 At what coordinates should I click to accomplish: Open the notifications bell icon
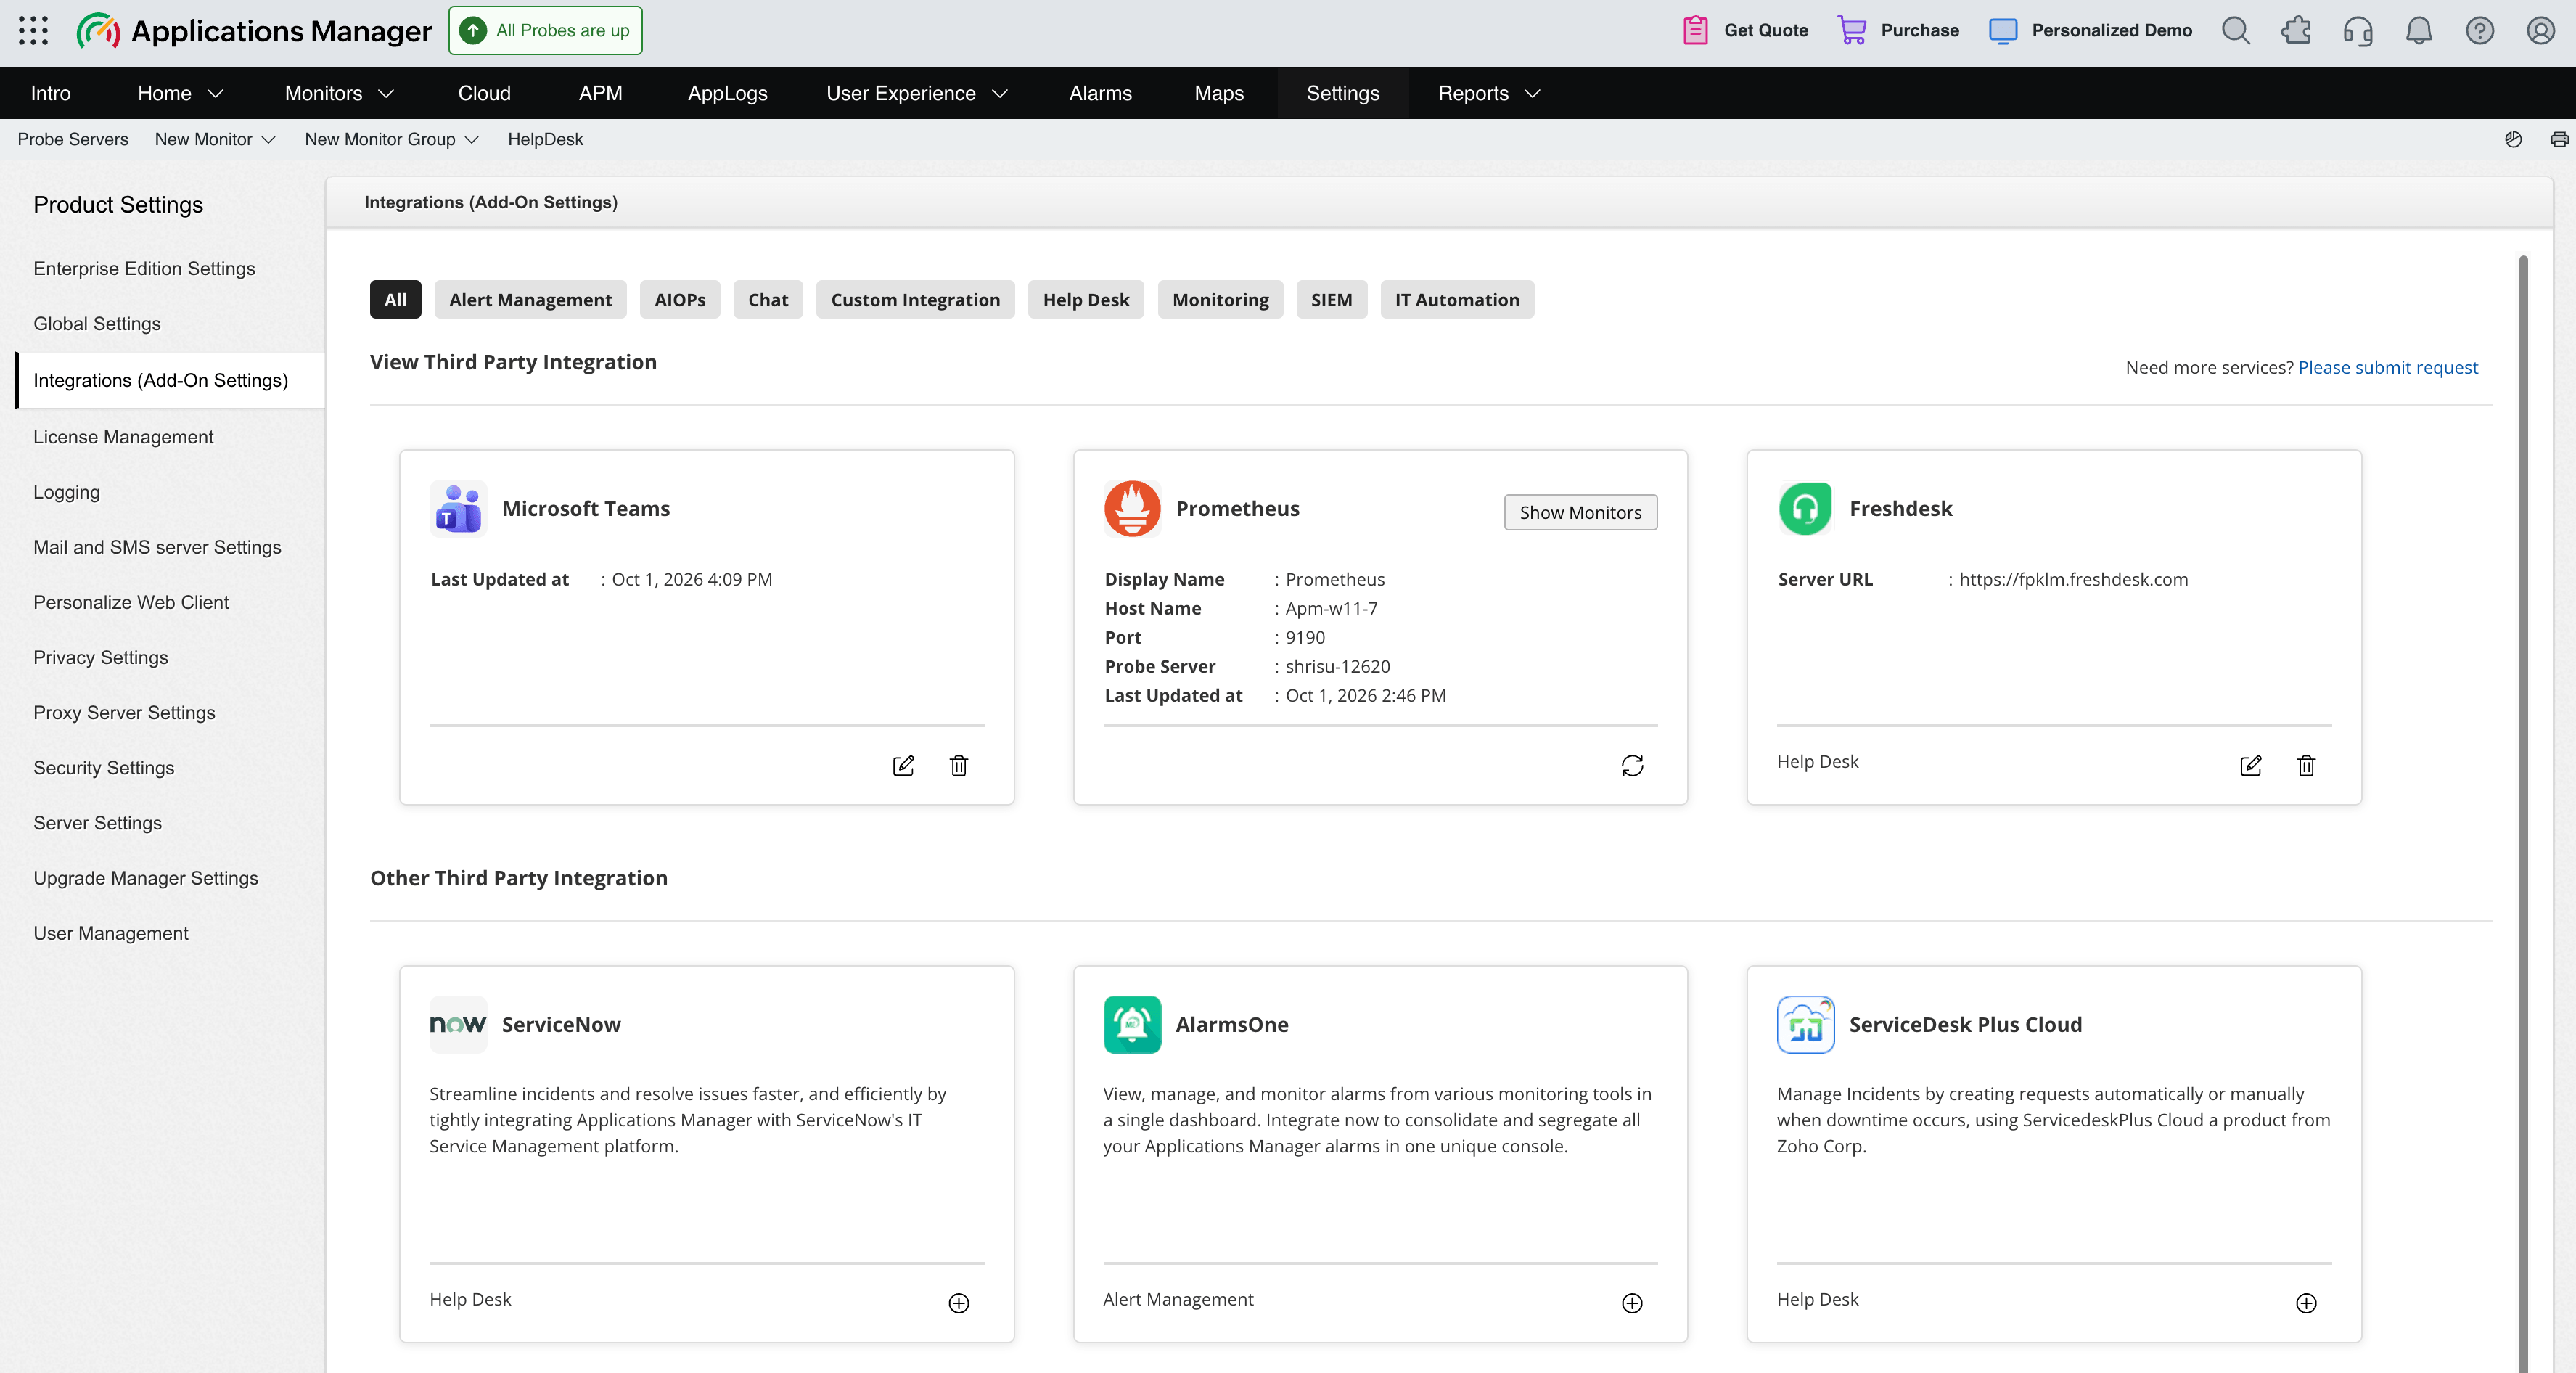tap(2419, 30)
